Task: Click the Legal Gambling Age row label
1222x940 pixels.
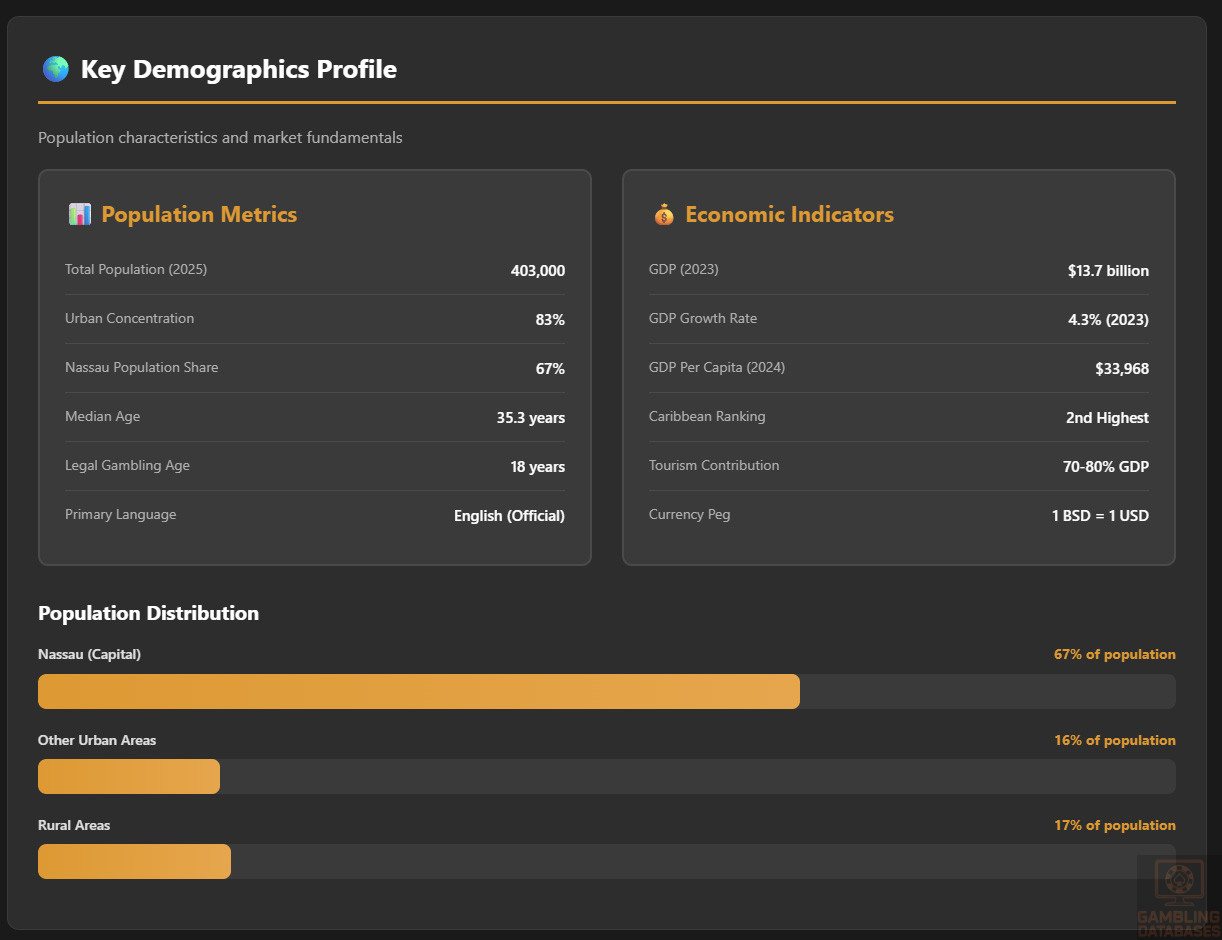Action: 127,465
